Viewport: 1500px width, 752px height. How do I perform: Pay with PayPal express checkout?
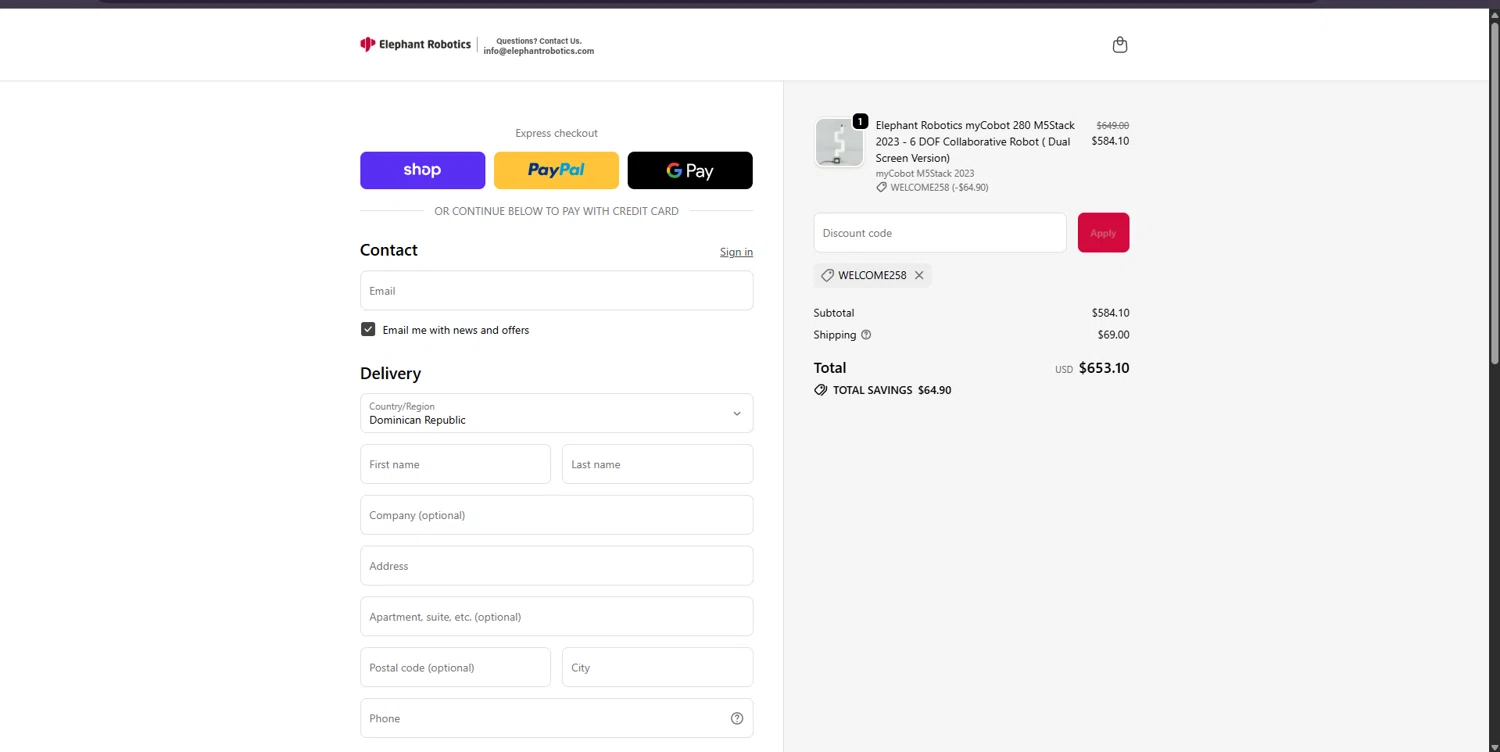click(556, 170)
